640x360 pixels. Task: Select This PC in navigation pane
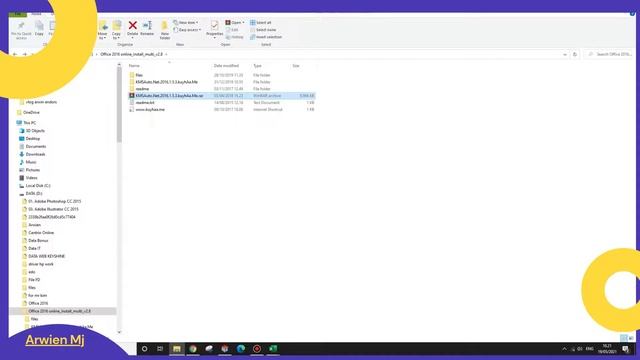click(x=27, y=123)
